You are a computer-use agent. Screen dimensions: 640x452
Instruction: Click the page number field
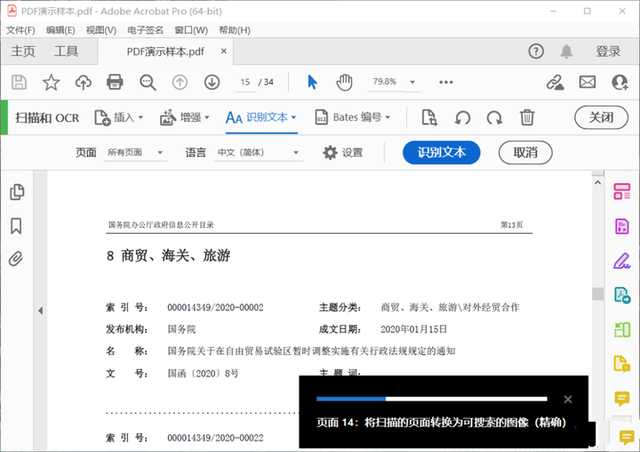point(245,82)
